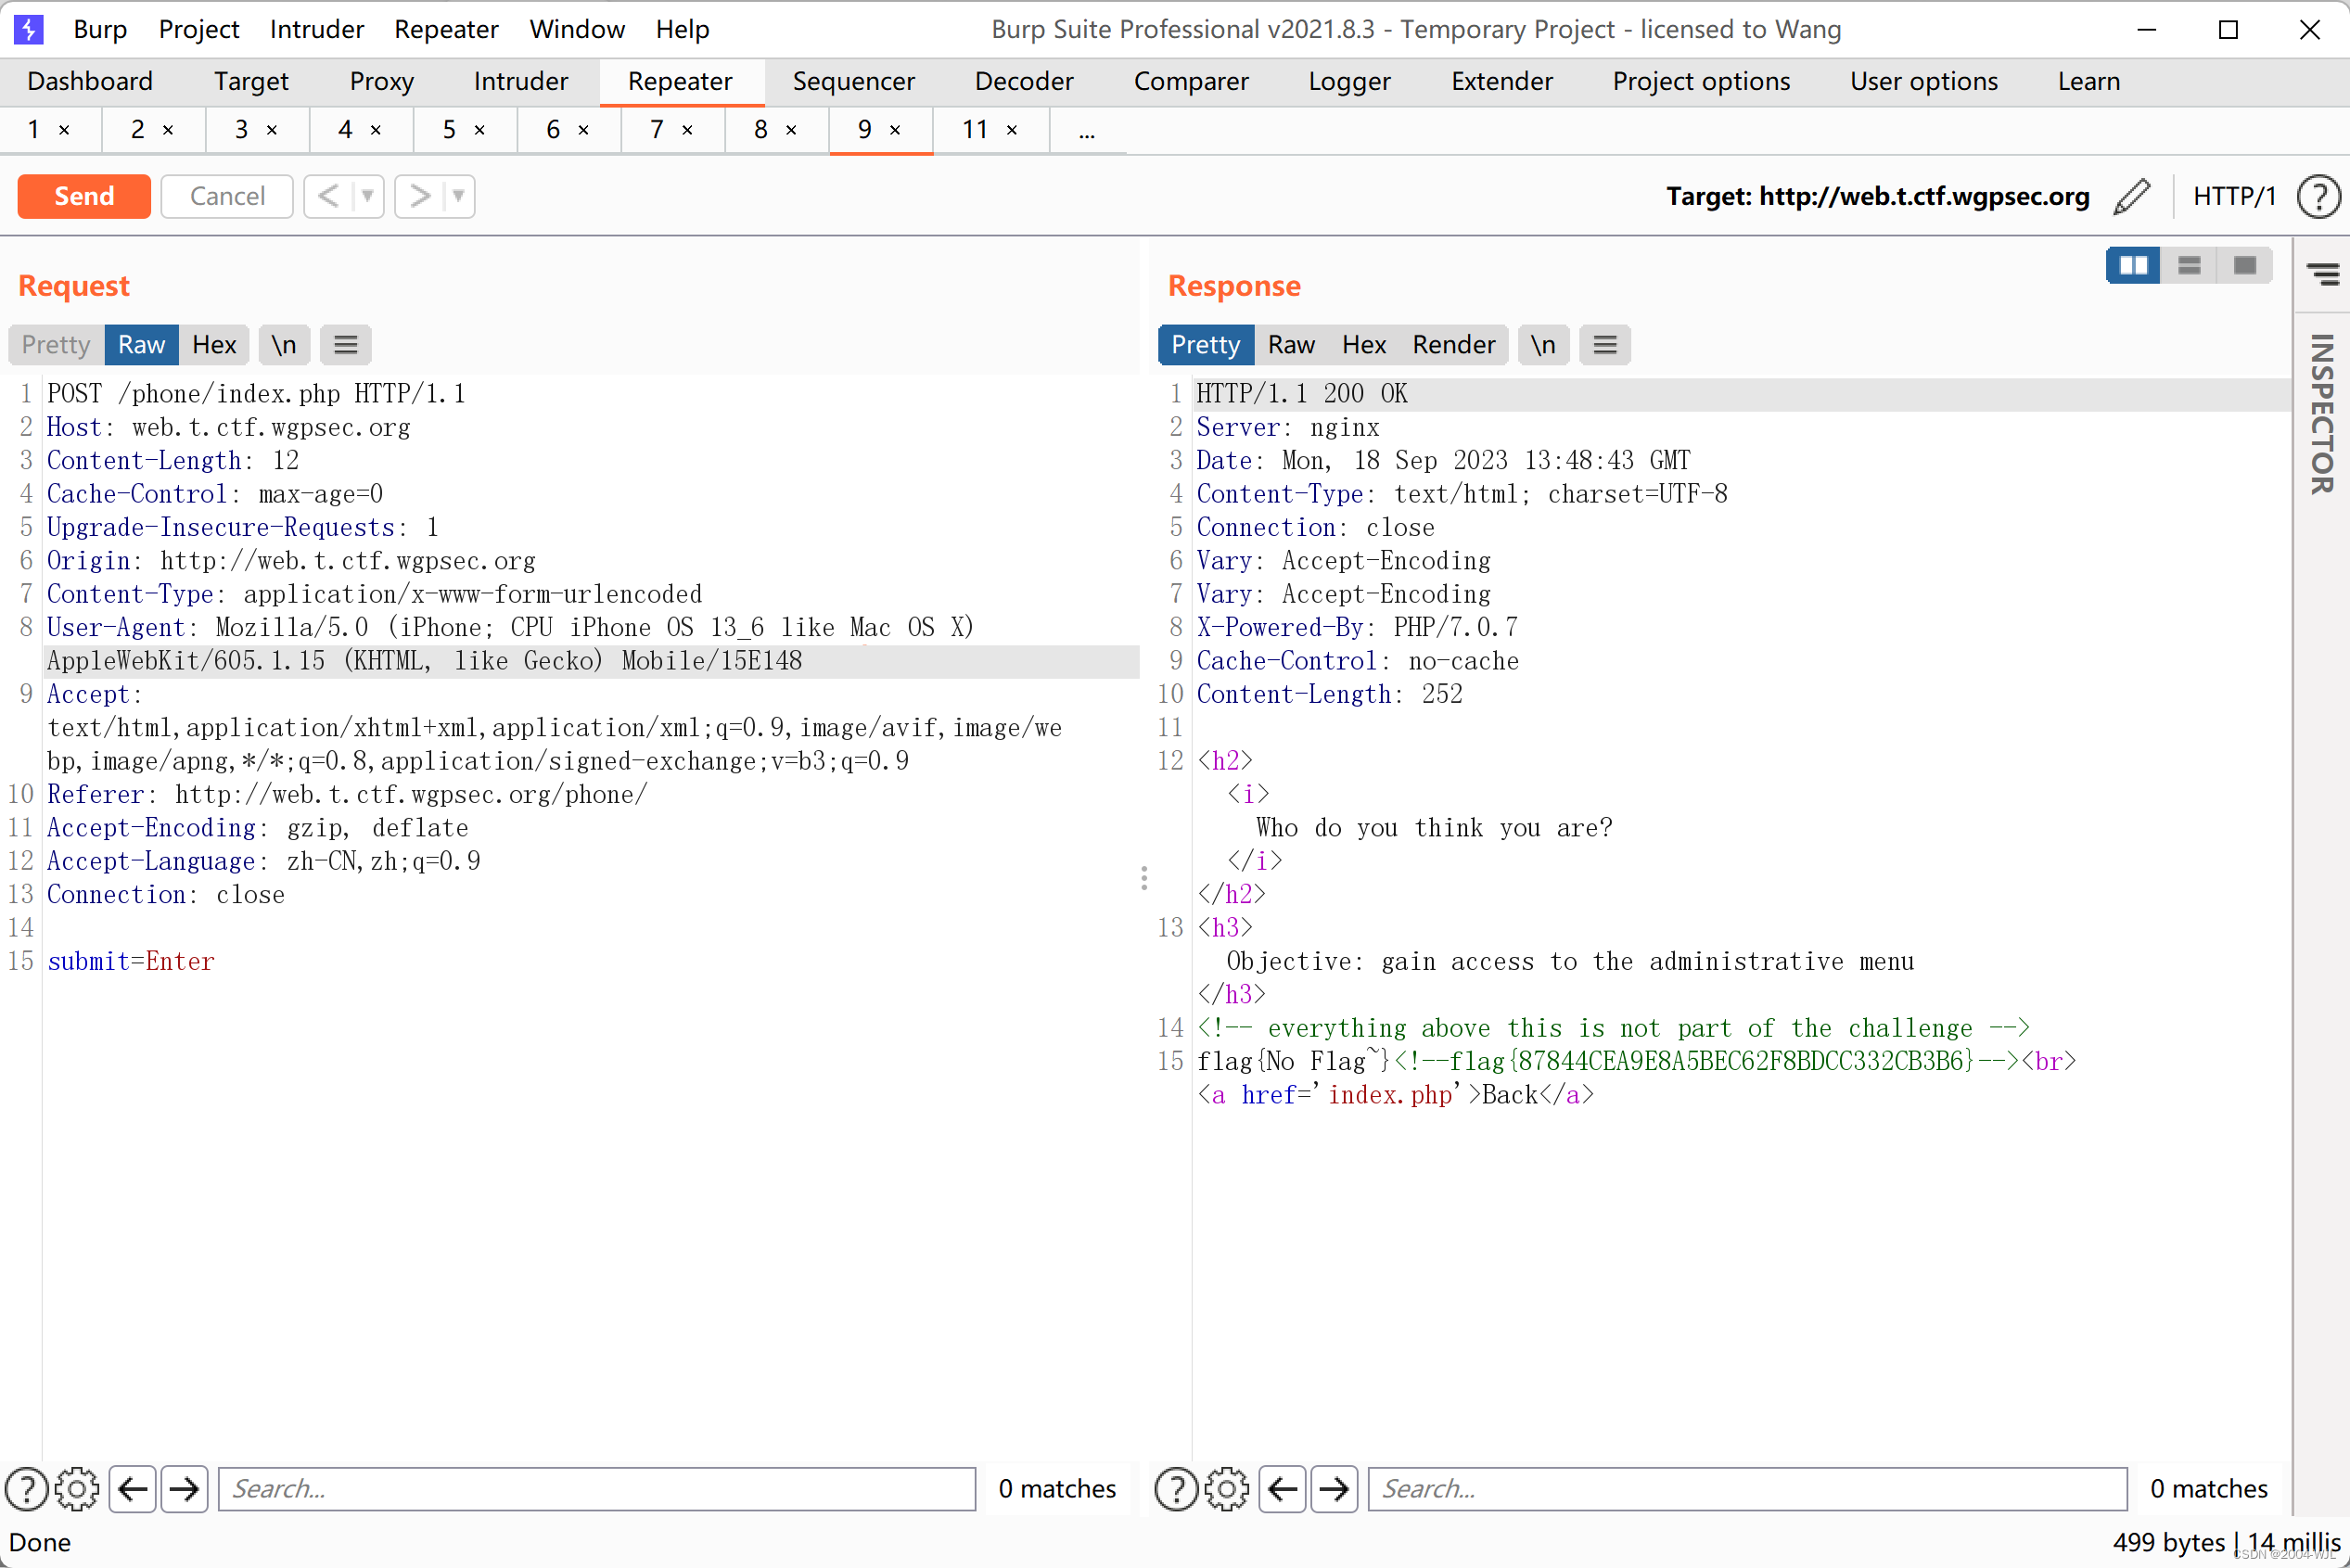Switch Request view to Hex
This screenshot has width=2350, height=1568.
tap(215, 344)
